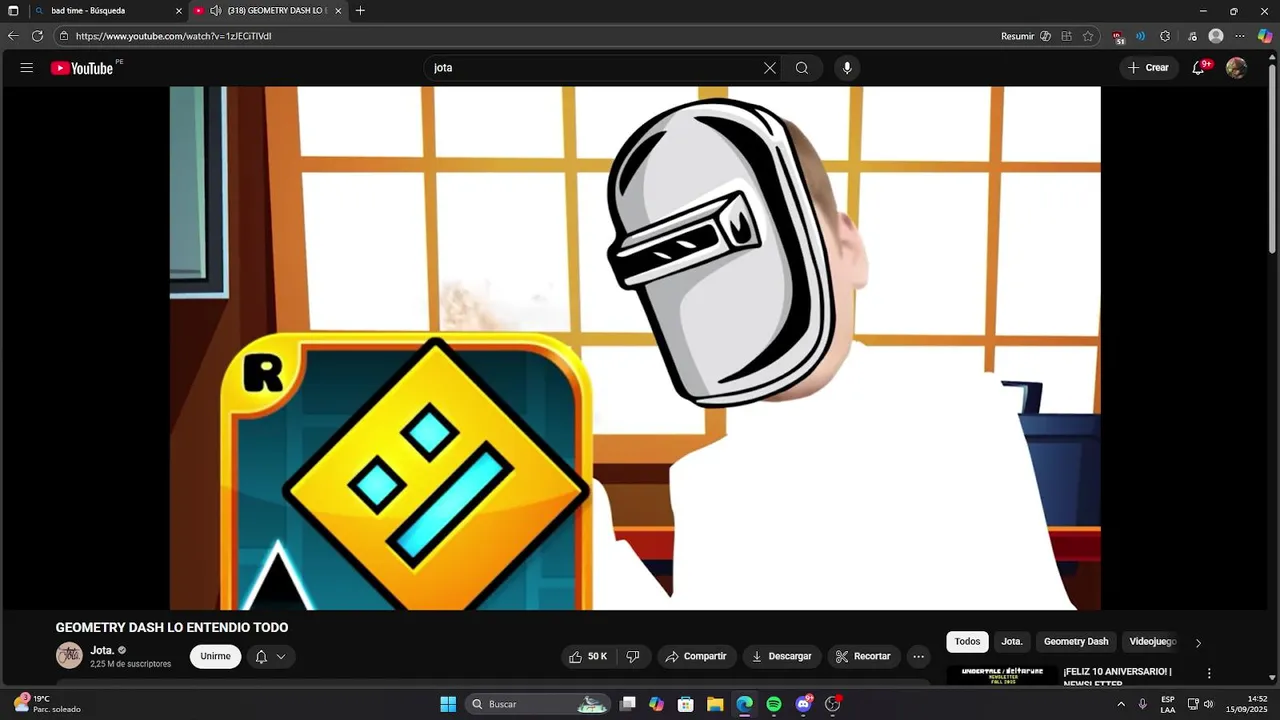Join the channel with Unirme
The height and width of the screenshot is (720, 1280).
pyautogui.click(x=215, y=656)
